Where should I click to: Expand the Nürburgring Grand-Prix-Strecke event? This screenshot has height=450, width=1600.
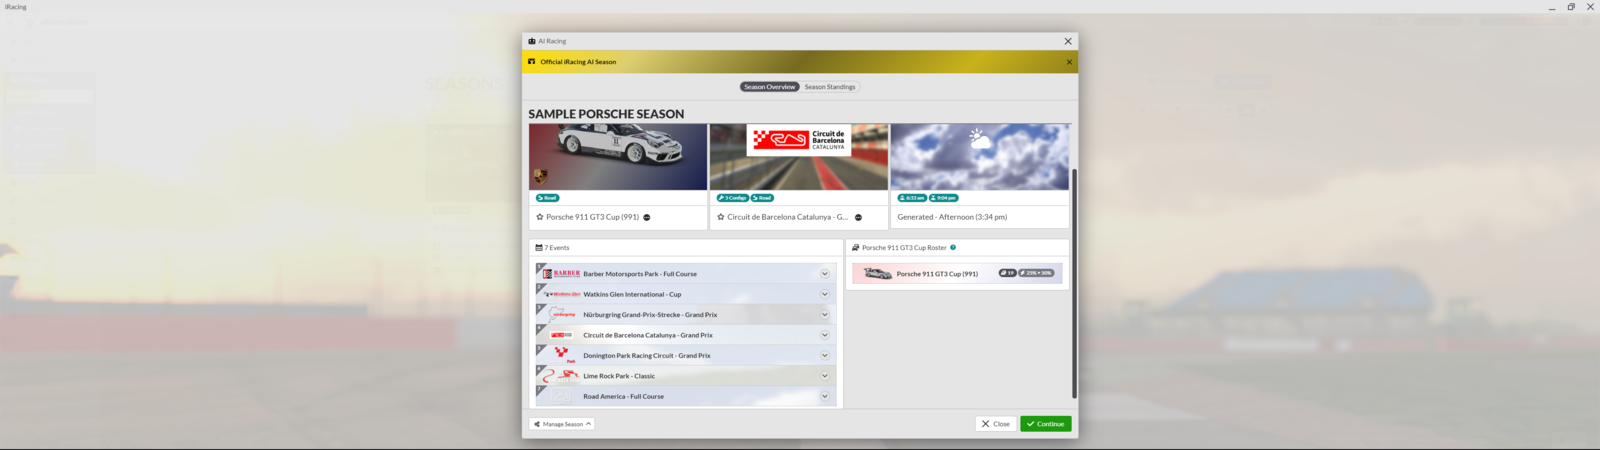pyautogui.click(x=825, y=315)
